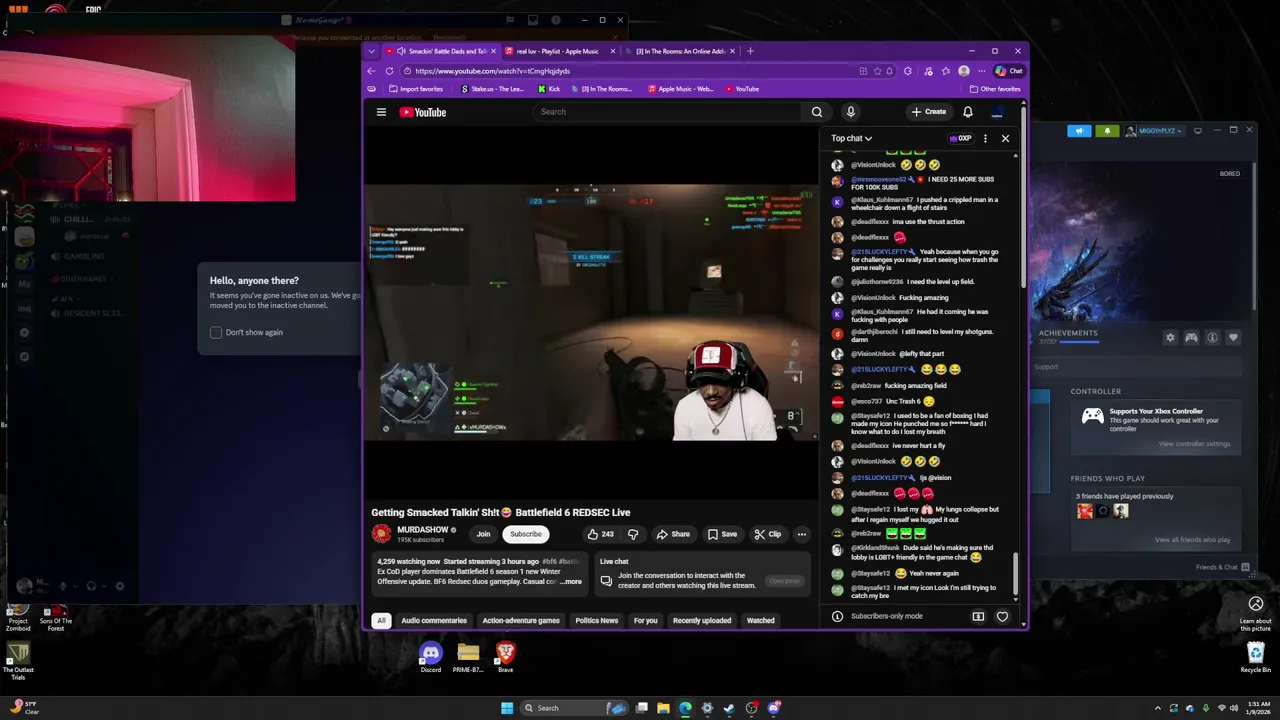Click the Super Chat dollar icon
1280x720 pixels.
tap(978, 616)
